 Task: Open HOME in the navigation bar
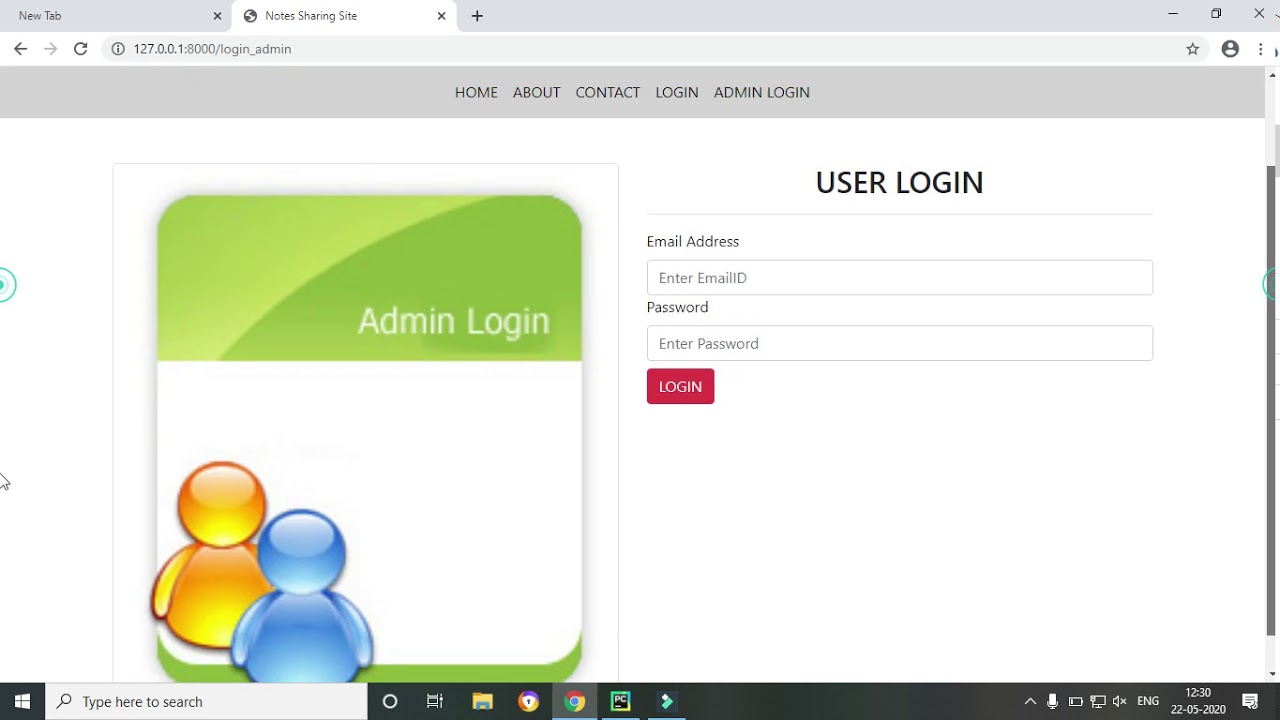(x=476, y=92)
